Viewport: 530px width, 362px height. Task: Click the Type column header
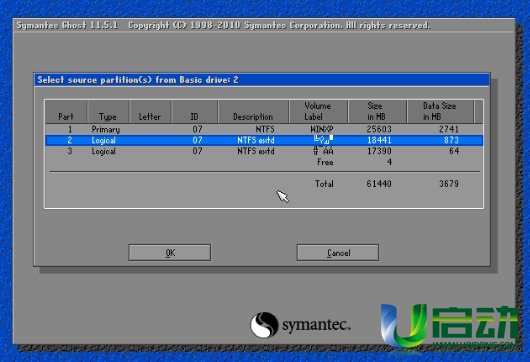(108, 112)
